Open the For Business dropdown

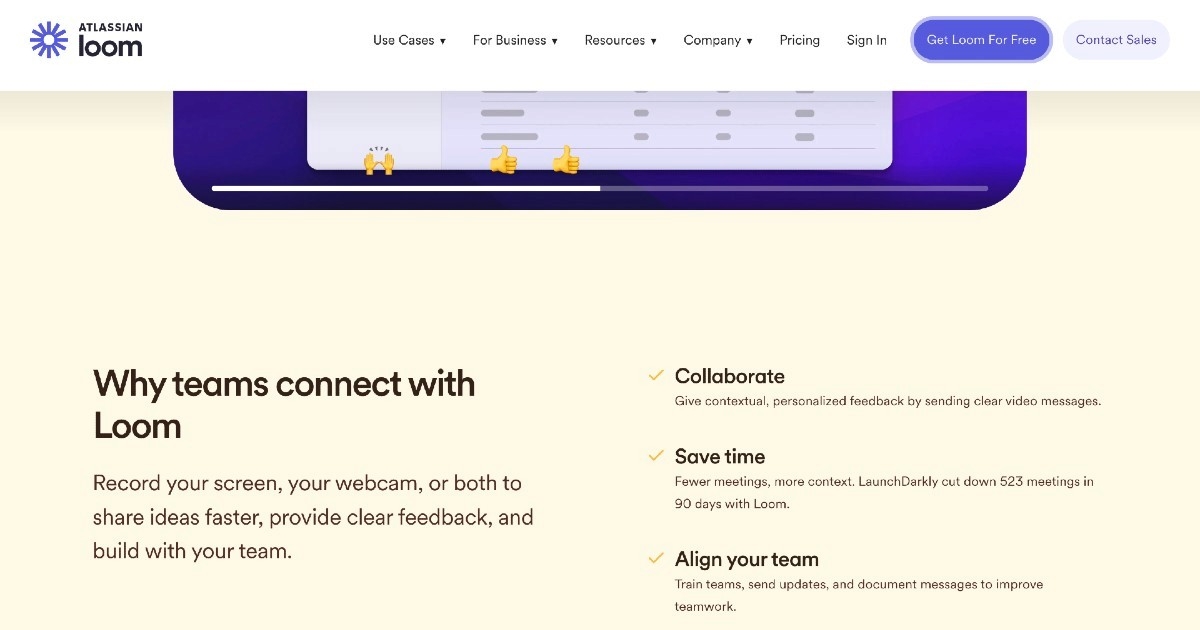pos(515,40)
